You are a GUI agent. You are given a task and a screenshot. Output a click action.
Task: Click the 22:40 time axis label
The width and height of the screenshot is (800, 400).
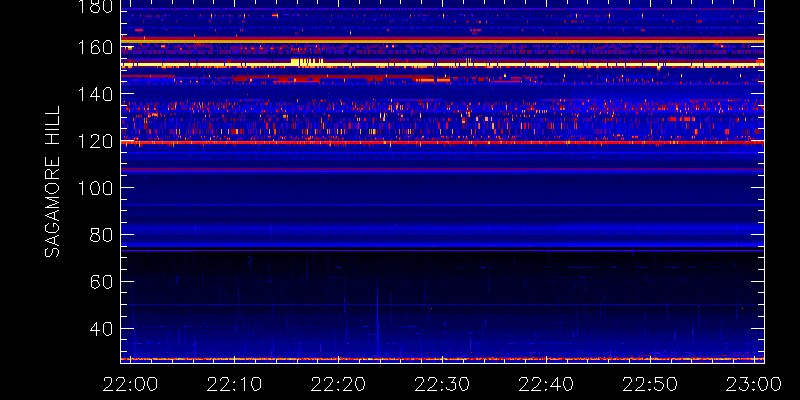pyautogui.click(x=546, y=384)
